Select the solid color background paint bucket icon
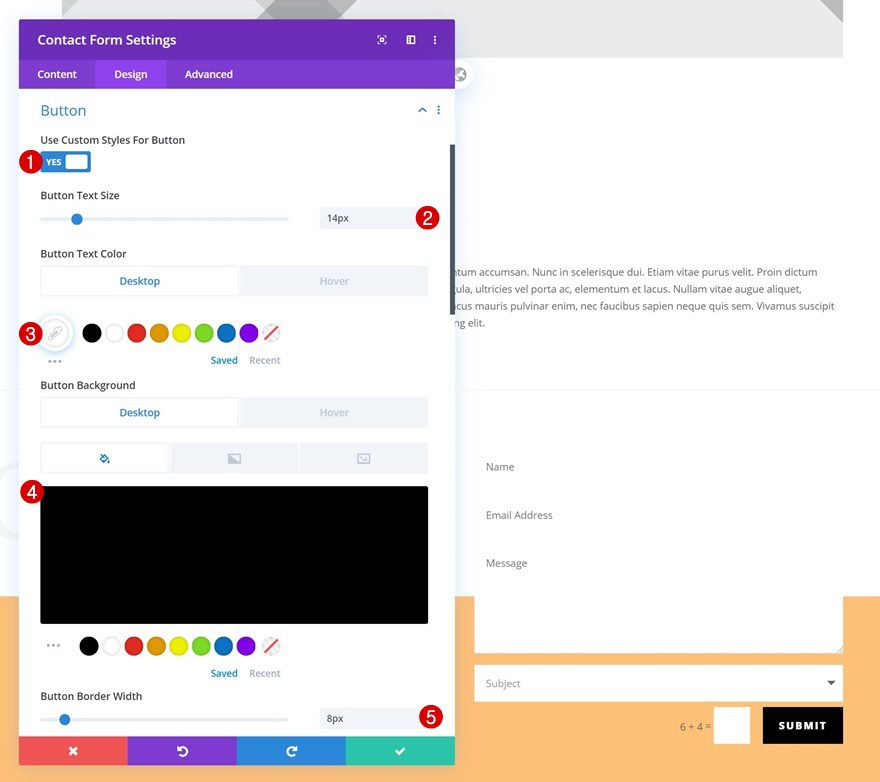Image resolution: width=880 pixels, height=782 pixels. [x=104, y=457]
